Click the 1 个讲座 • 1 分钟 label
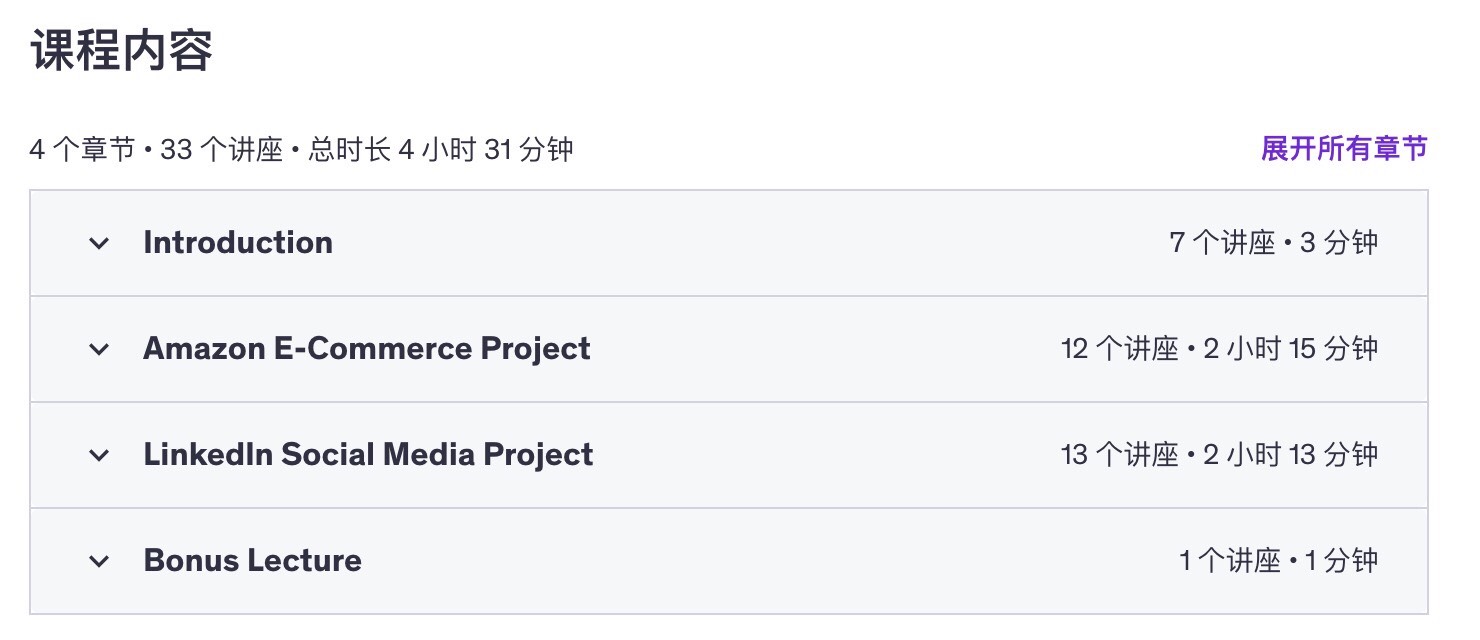Screen dimensions: 1480x640 1278,561
